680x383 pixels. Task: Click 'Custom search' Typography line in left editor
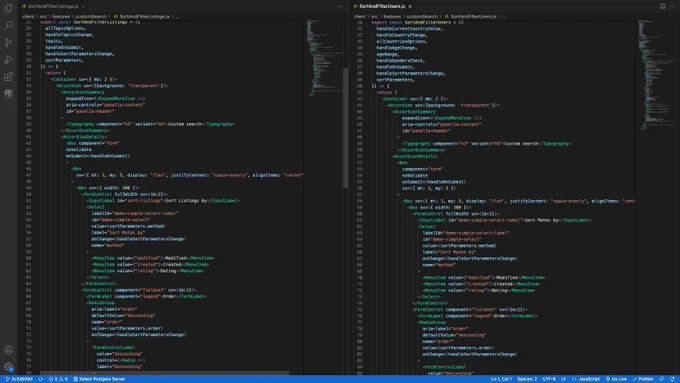(x=150, y=124)
